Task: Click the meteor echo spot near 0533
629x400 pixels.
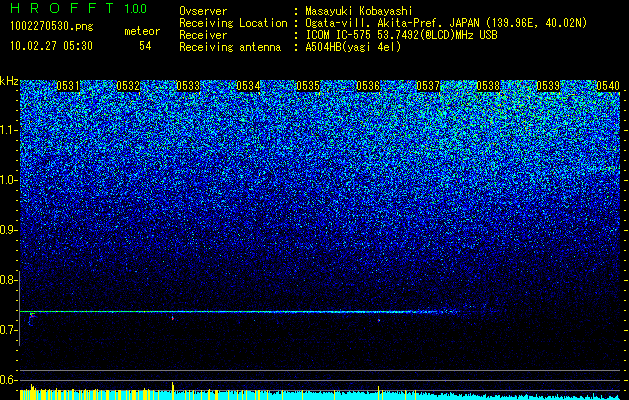Action: (x=173, y=318)
